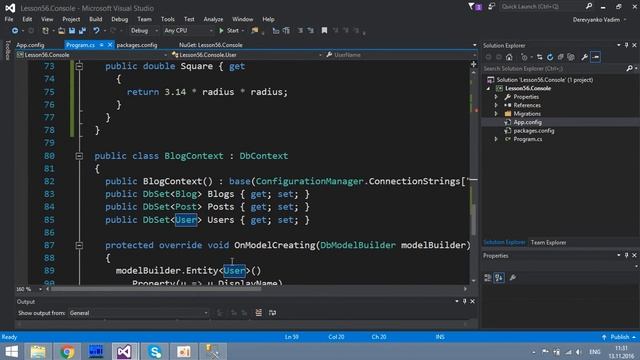Screen dimensions: 640x360
Task: Close the Program.cs tab
Action: [x=110, y=45]
